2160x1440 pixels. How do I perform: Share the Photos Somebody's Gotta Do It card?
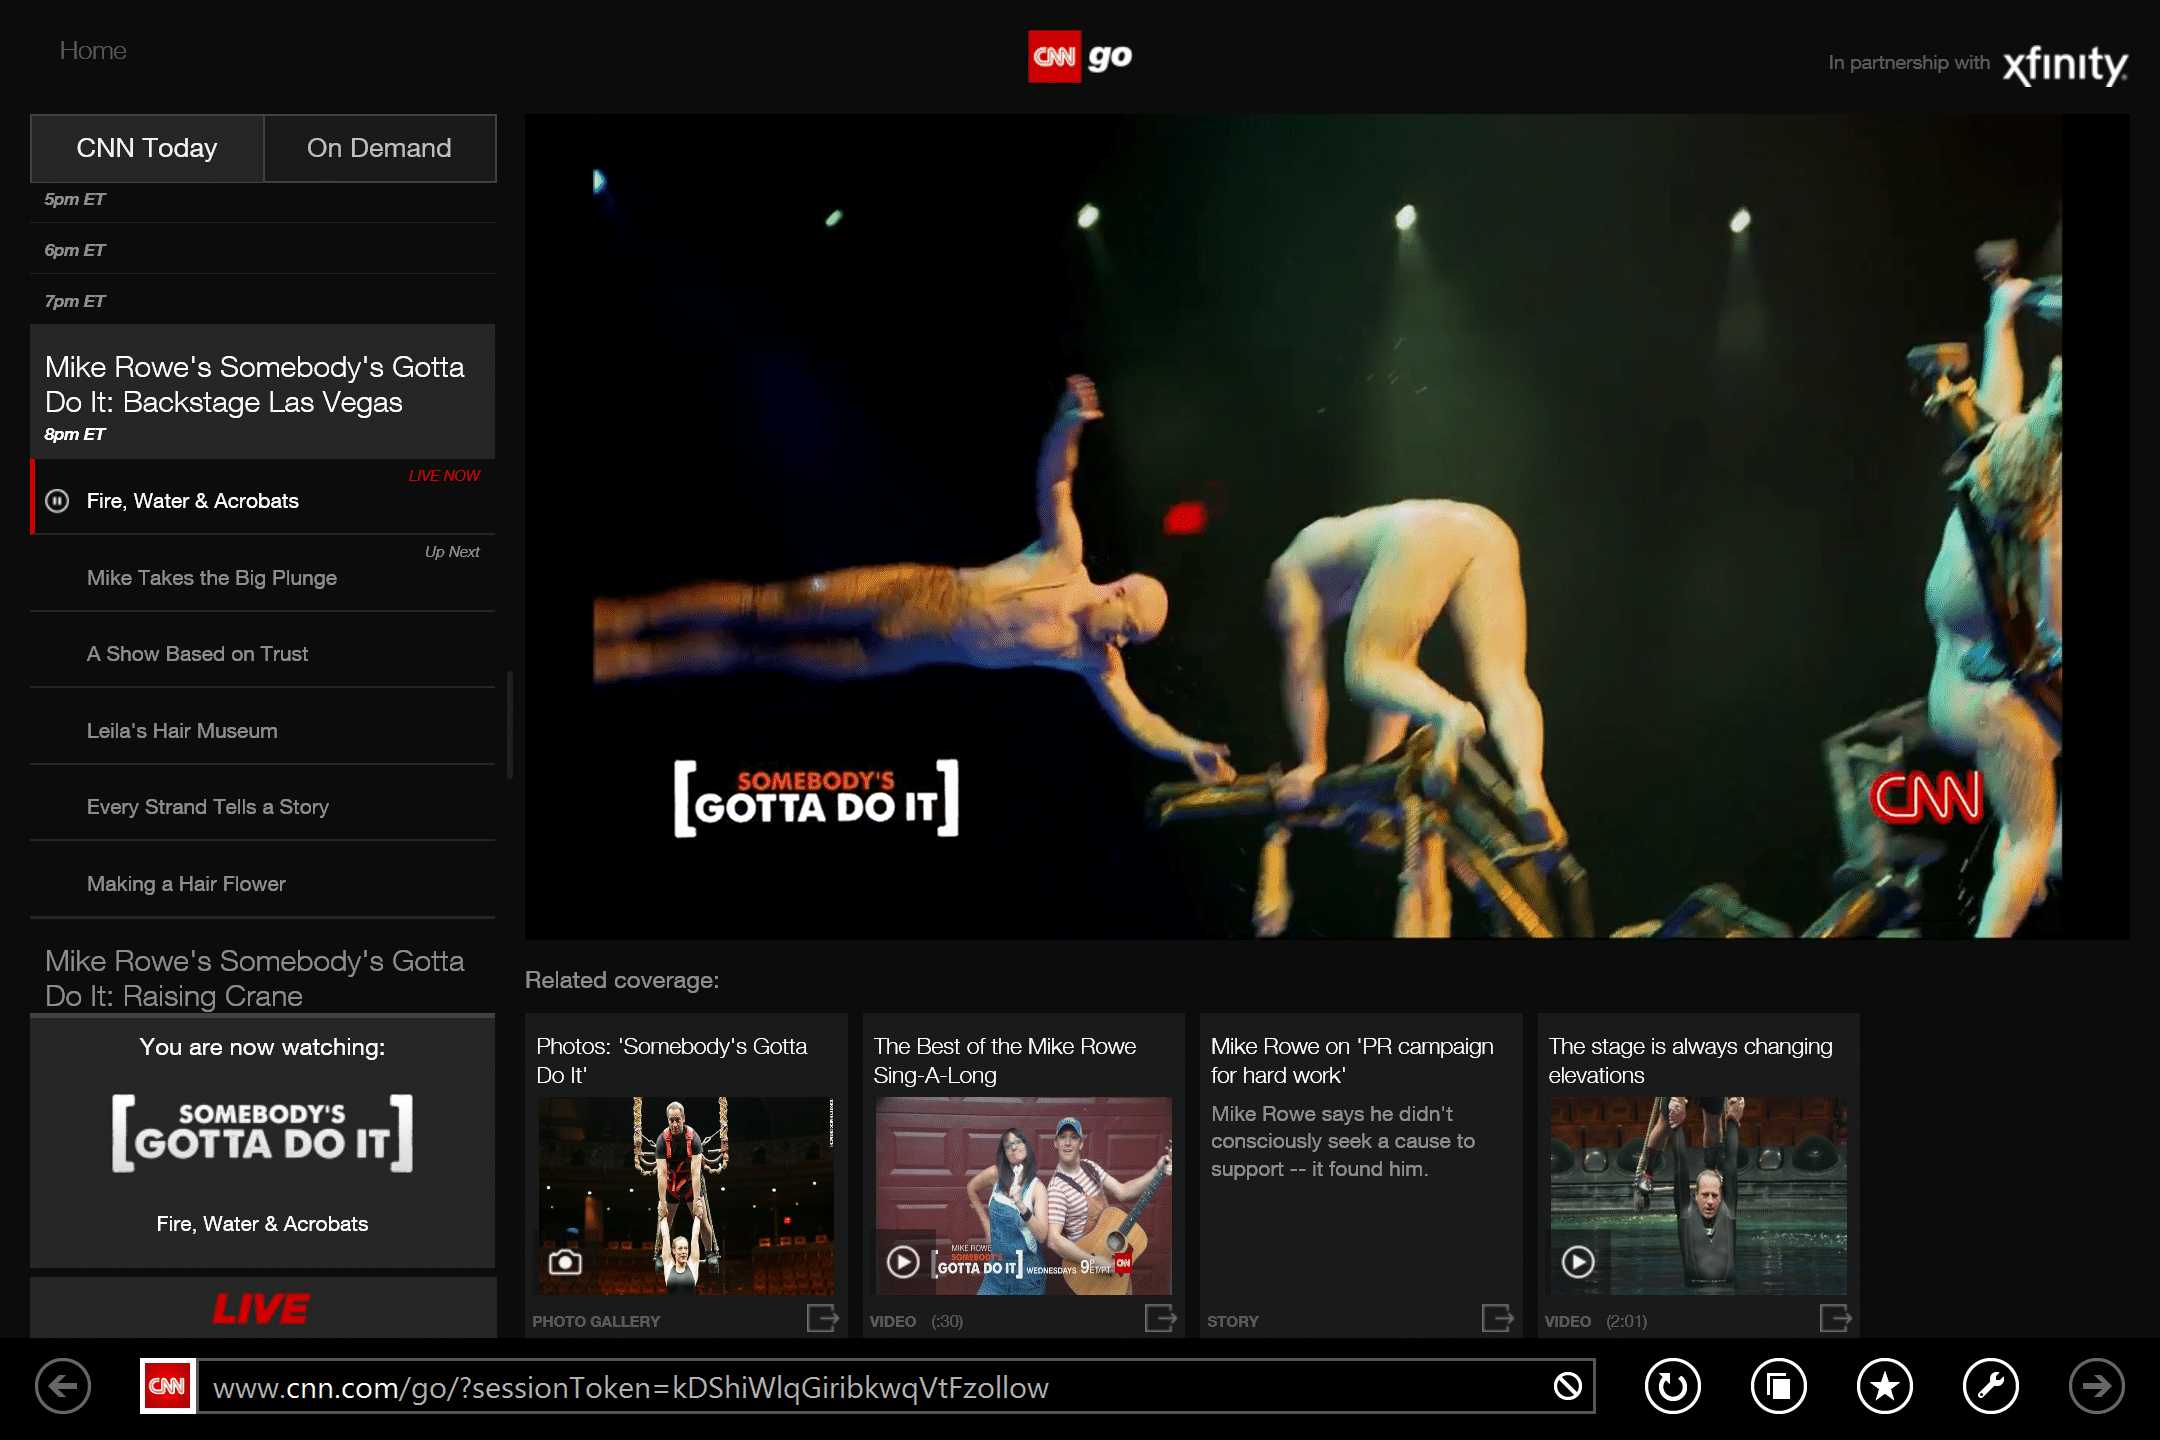pos(822,1319)
